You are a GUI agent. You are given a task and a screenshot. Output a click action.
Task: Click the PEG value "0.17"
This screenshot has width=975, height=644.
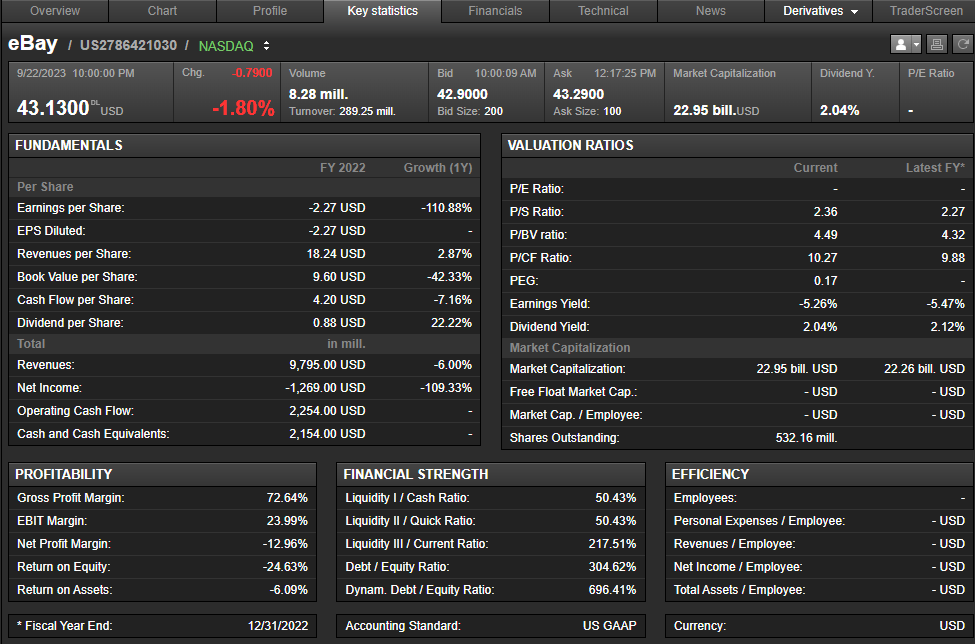tap(826, 281)
